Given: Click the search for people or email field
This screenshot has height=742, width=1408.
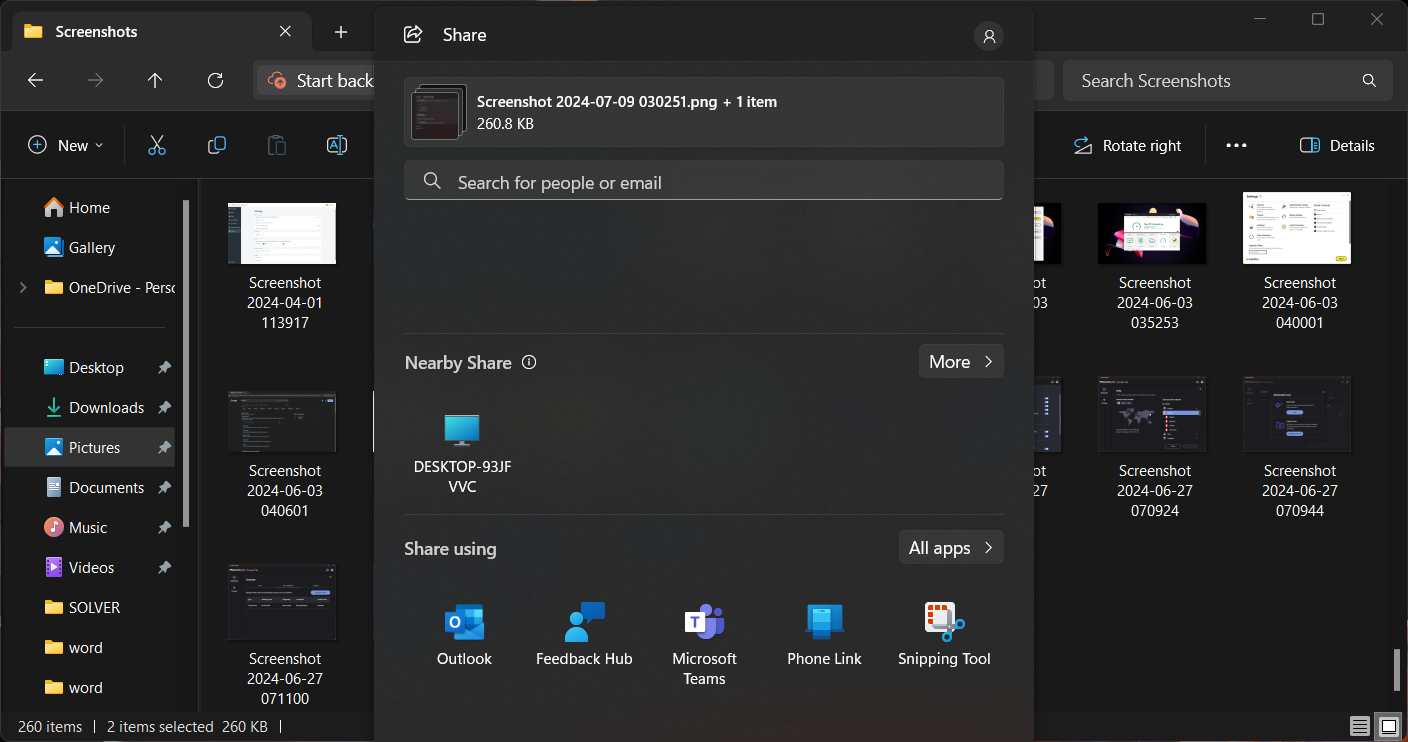Looking at the screenshot, I should [x=703, y=181].
